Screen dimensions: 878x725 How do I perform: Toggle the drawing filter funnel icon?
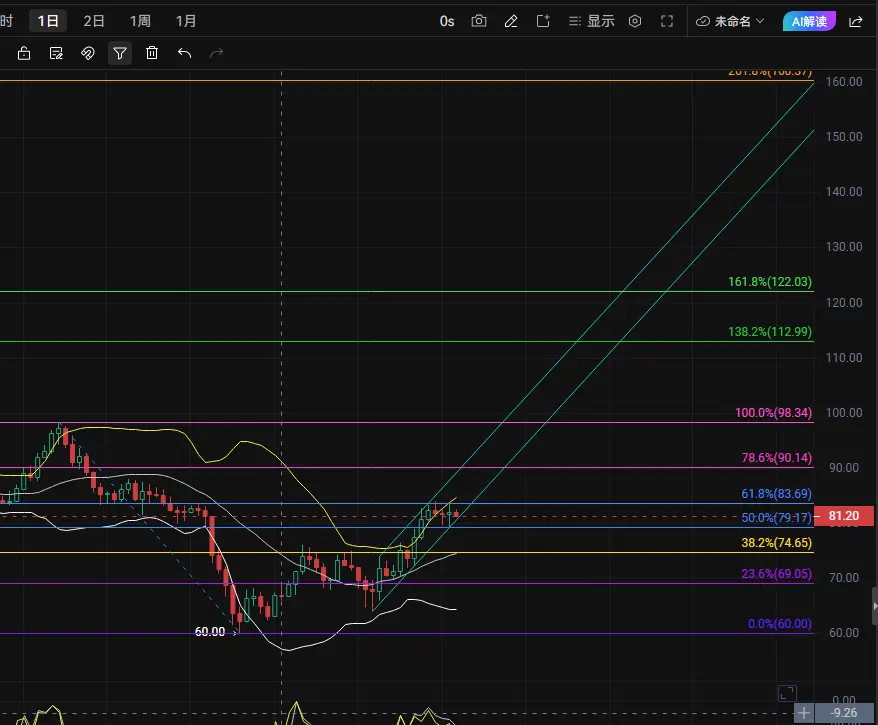120,53
